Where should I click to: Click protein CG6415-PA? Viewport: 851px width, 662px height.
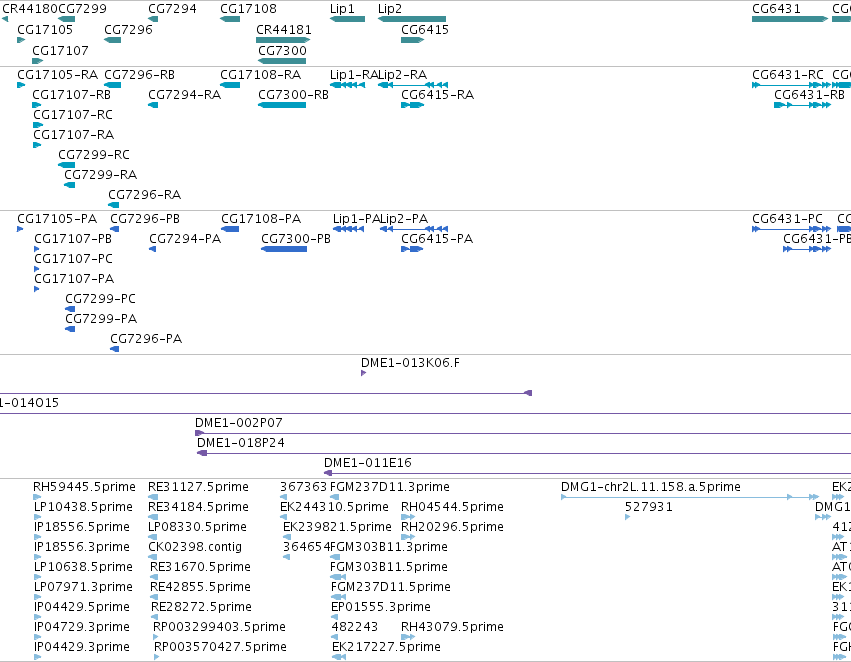[x=412, y=249]
